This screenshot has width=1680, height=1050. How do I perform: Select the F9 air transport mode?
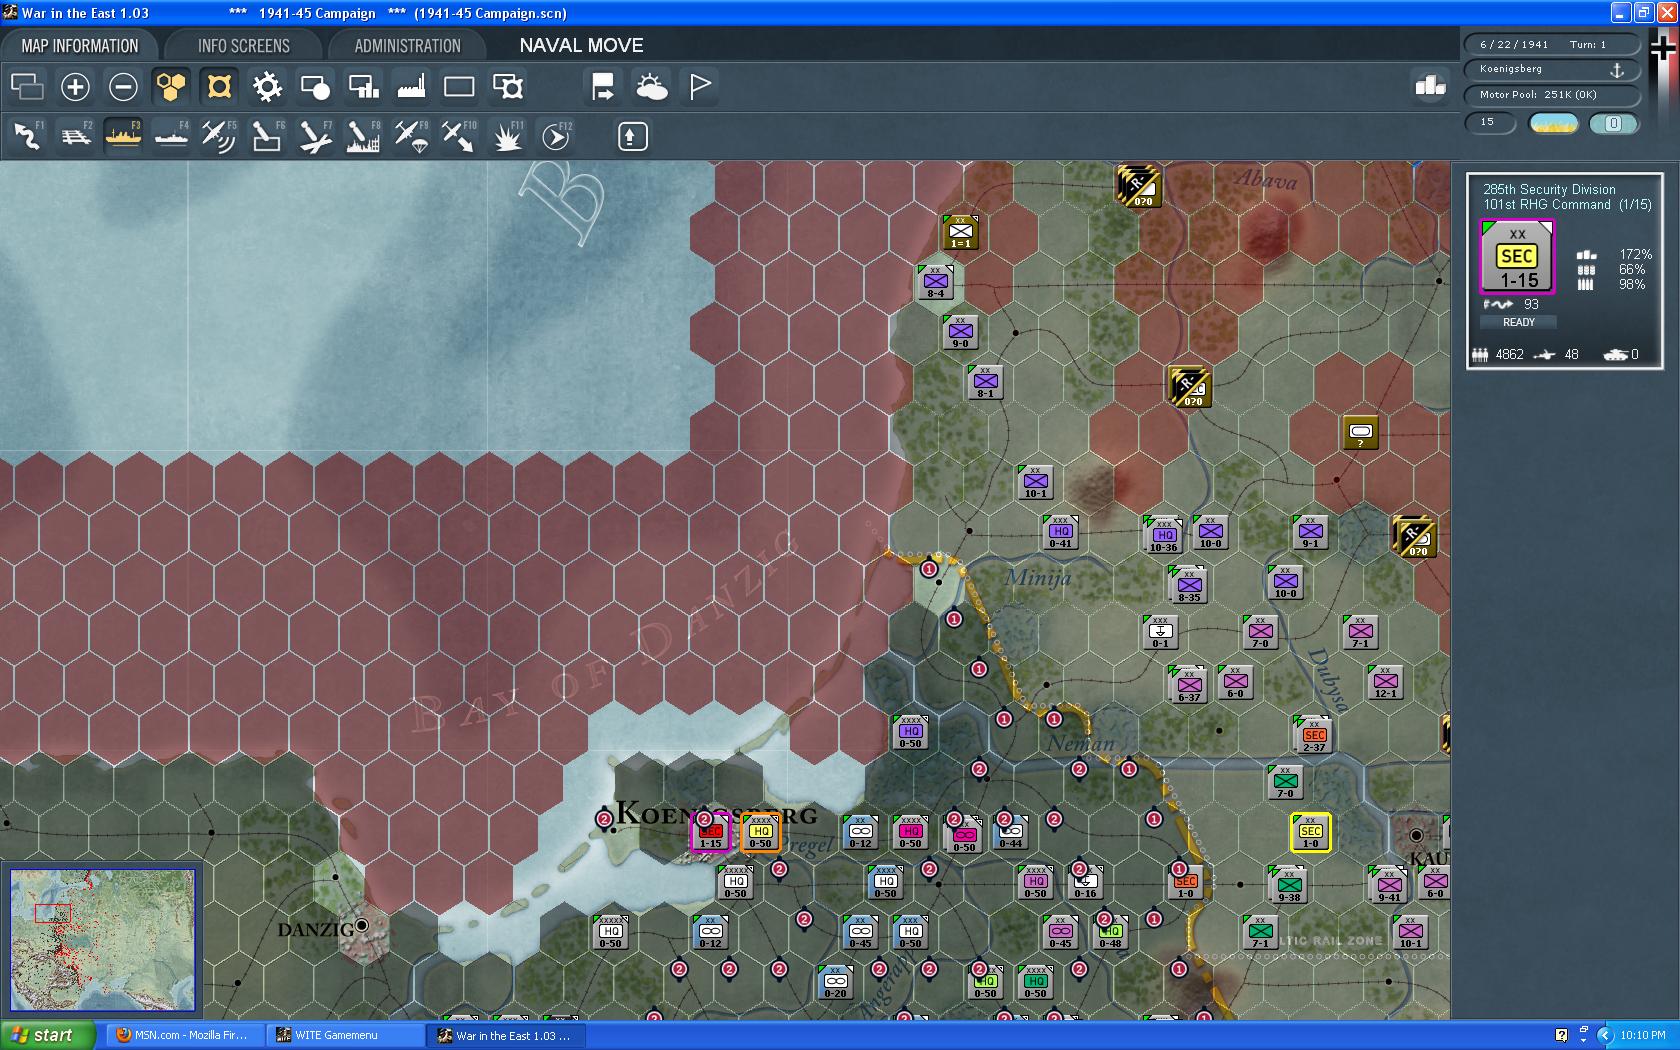click(x=411, y=136)
